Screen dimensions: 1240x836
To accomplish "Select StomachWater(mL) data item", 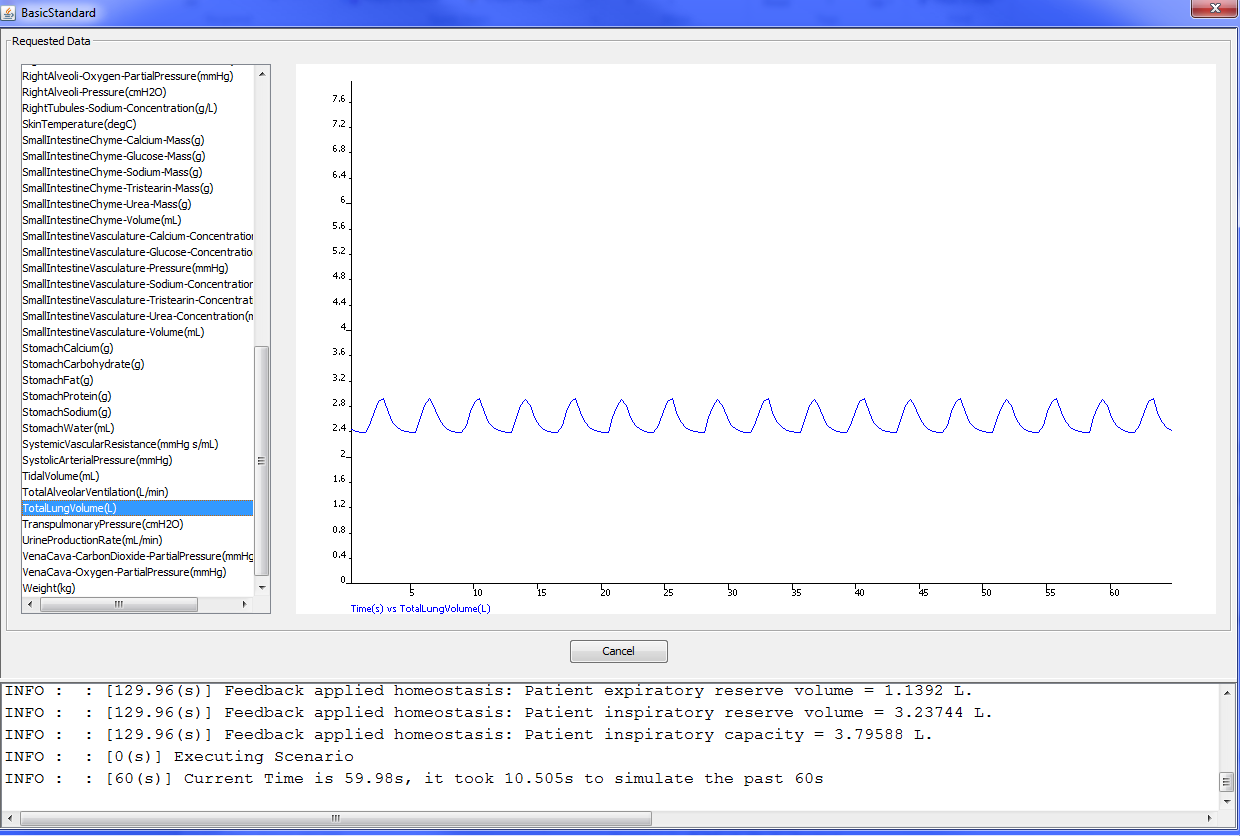I will [x=69, y=428].
